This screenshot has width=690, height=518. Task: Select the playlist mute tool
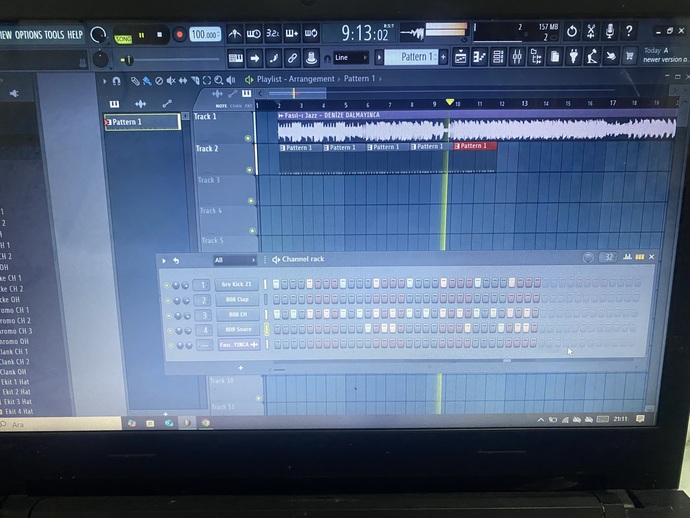coord(171,81)
